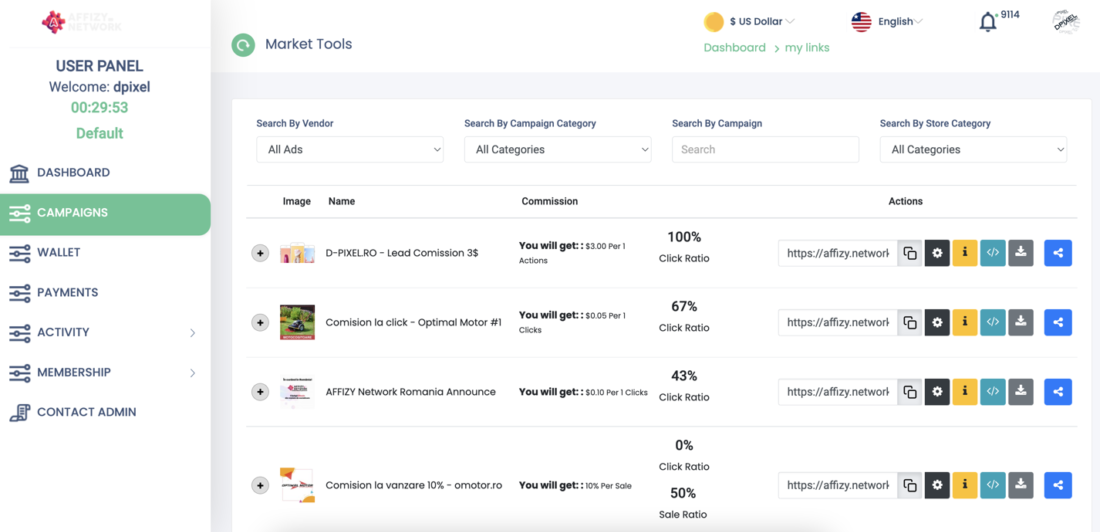Get embed code for Optimal Motor #1 campaign
This screenshot has width=1100, height=532.
pos(993,323)
